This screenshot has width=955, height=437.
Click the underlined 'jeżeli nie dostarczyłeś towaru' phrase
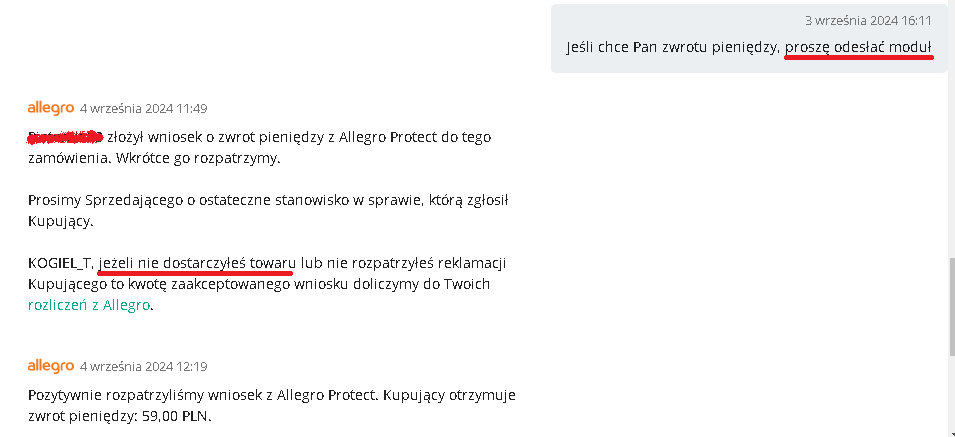[197, 264]
